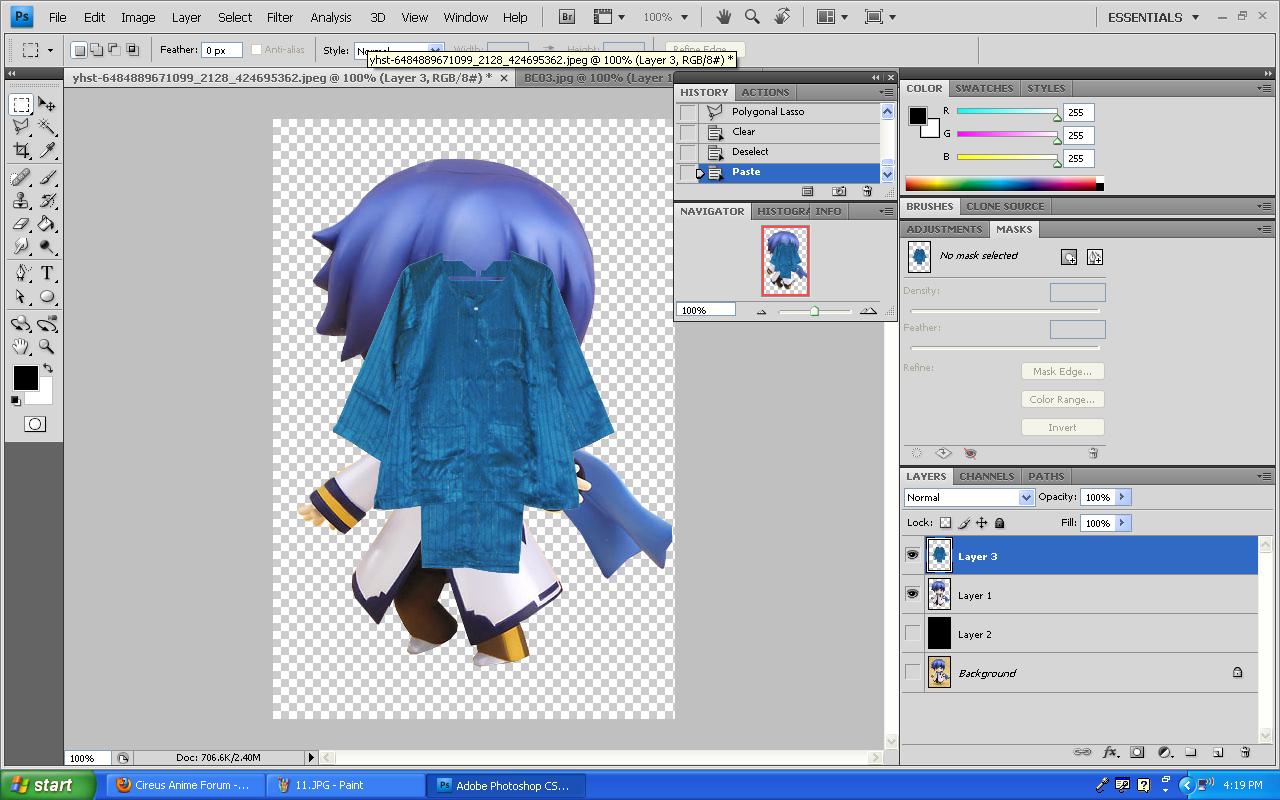Select the Clone Stamp tool
The width and height of the screenshot is (1280, 800).
coord(21,201)
